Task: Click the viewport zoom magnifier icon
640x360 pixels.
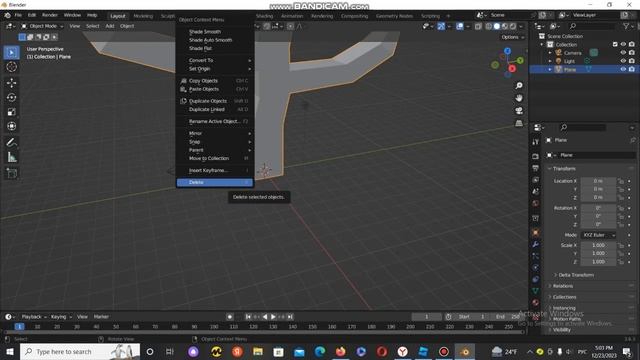Action: pos(519,86)
